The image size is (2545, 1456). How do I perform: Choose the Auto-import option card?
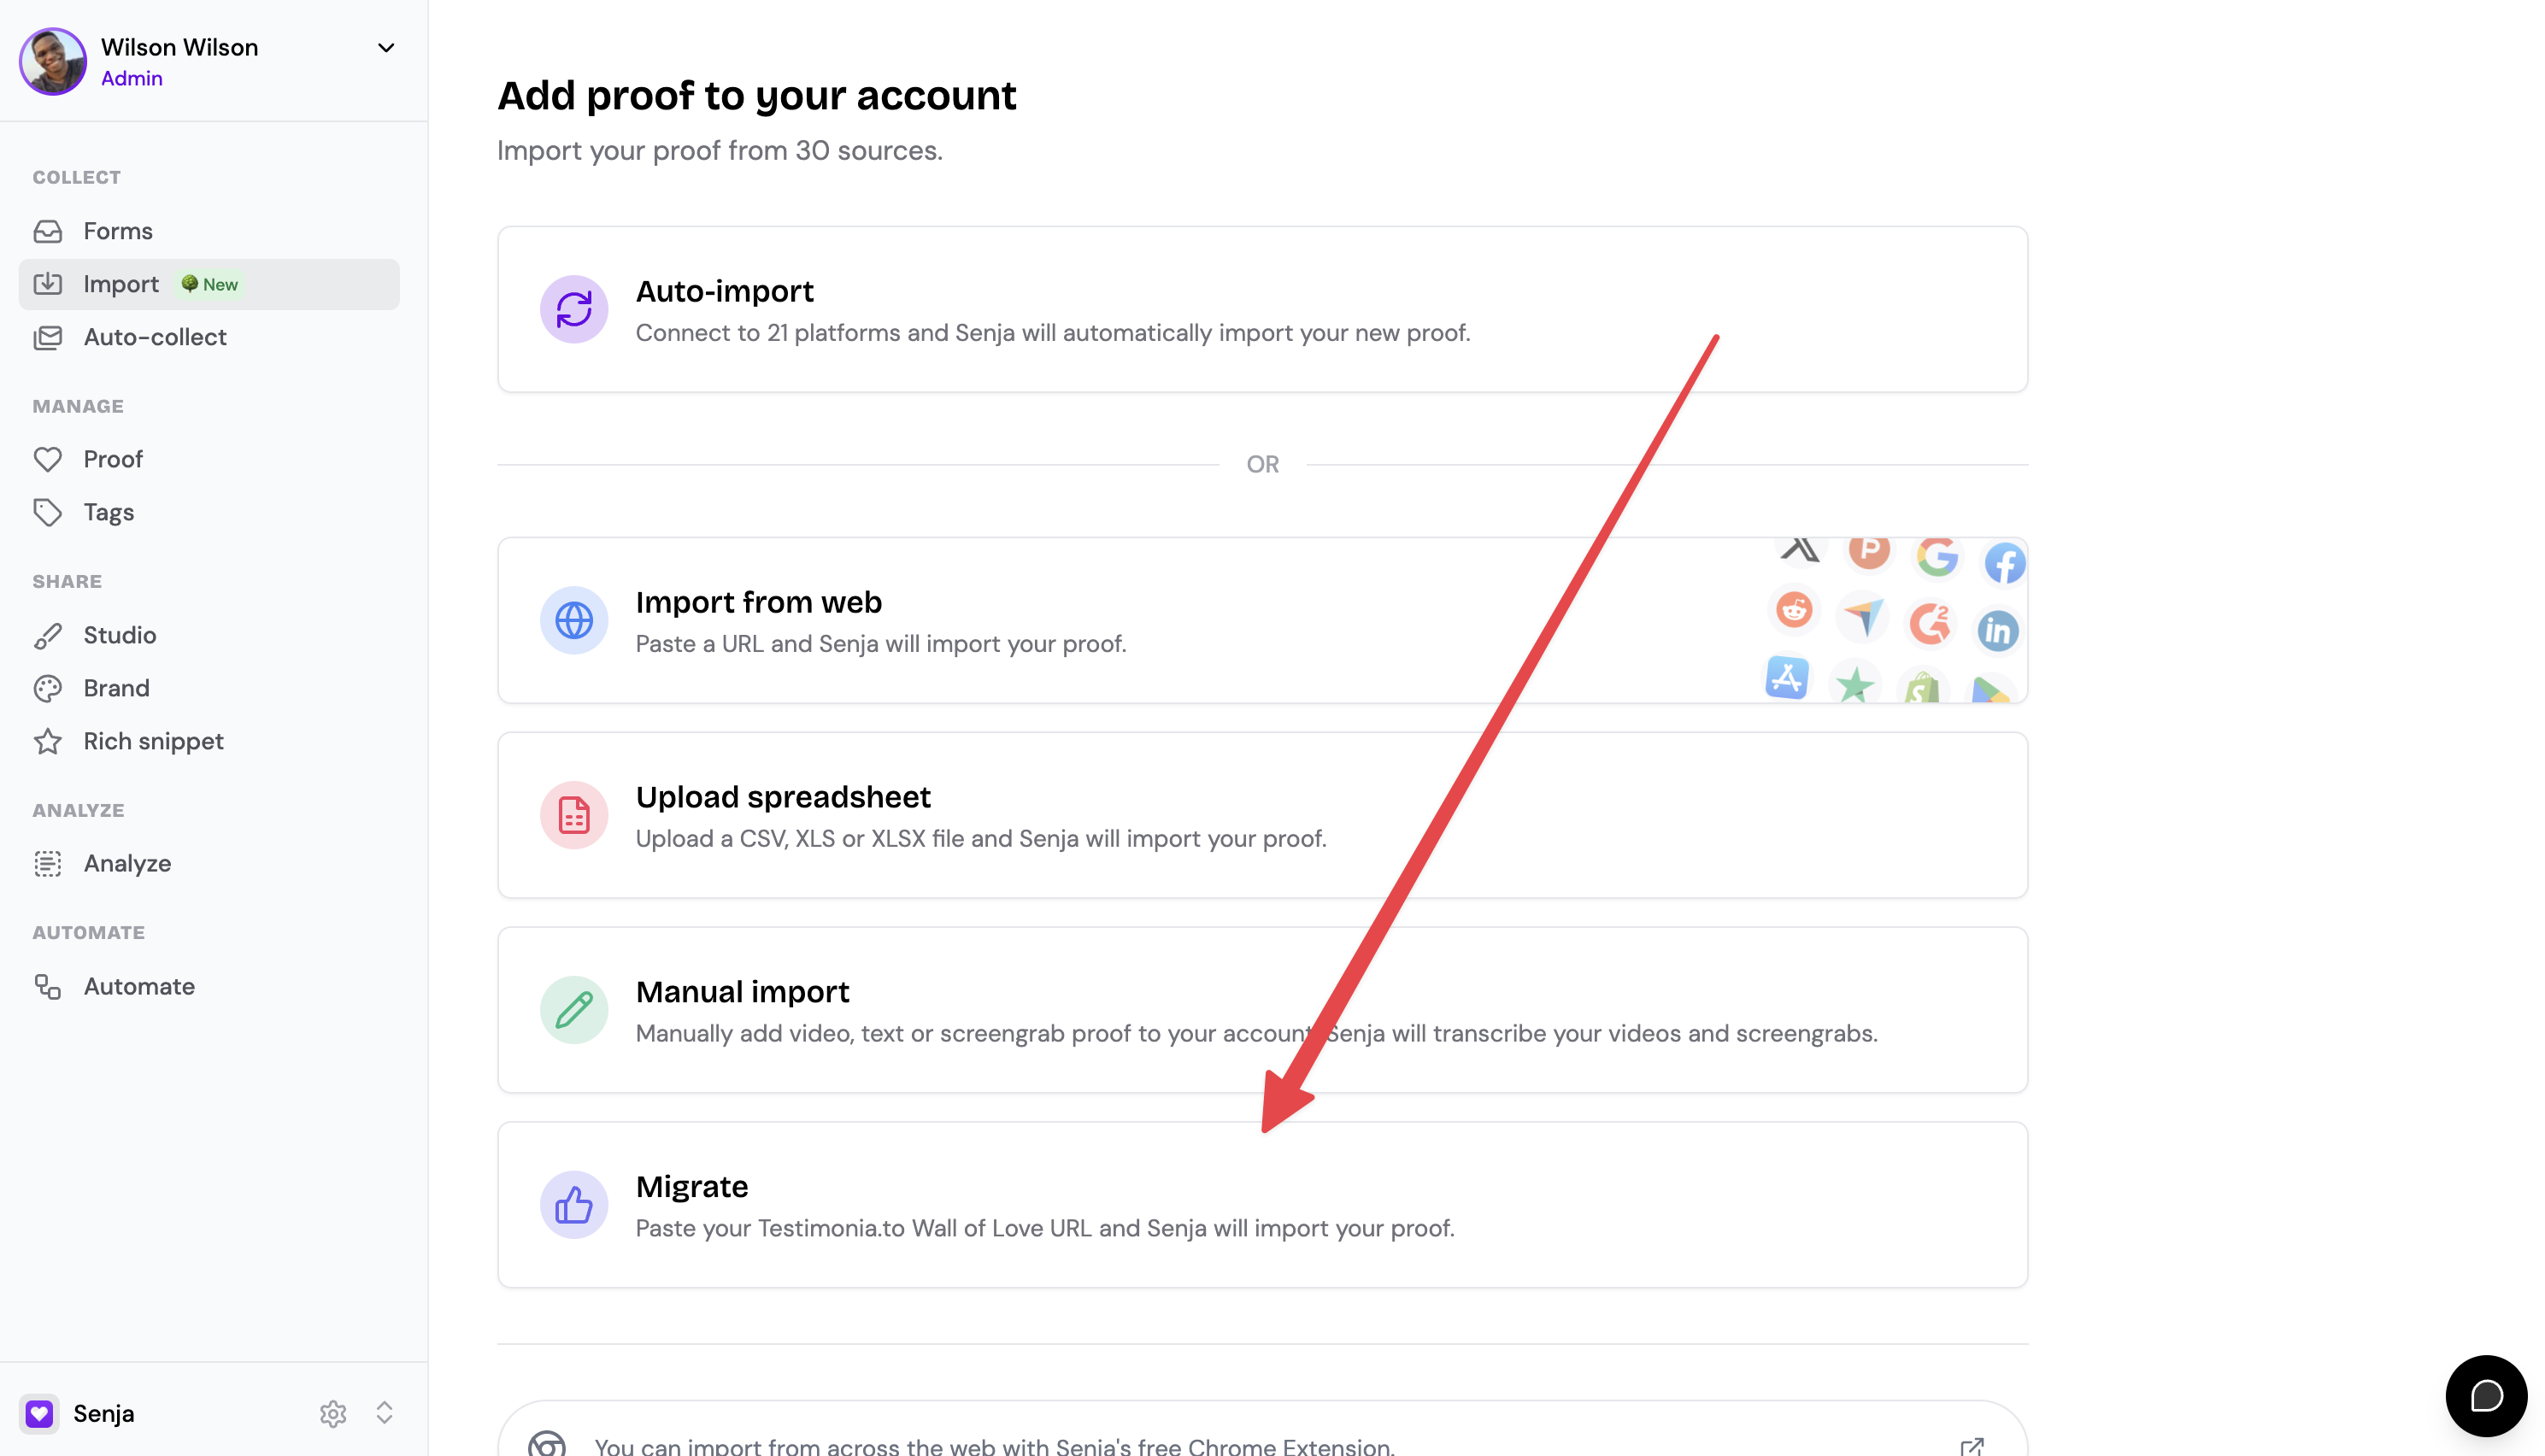1262,309
